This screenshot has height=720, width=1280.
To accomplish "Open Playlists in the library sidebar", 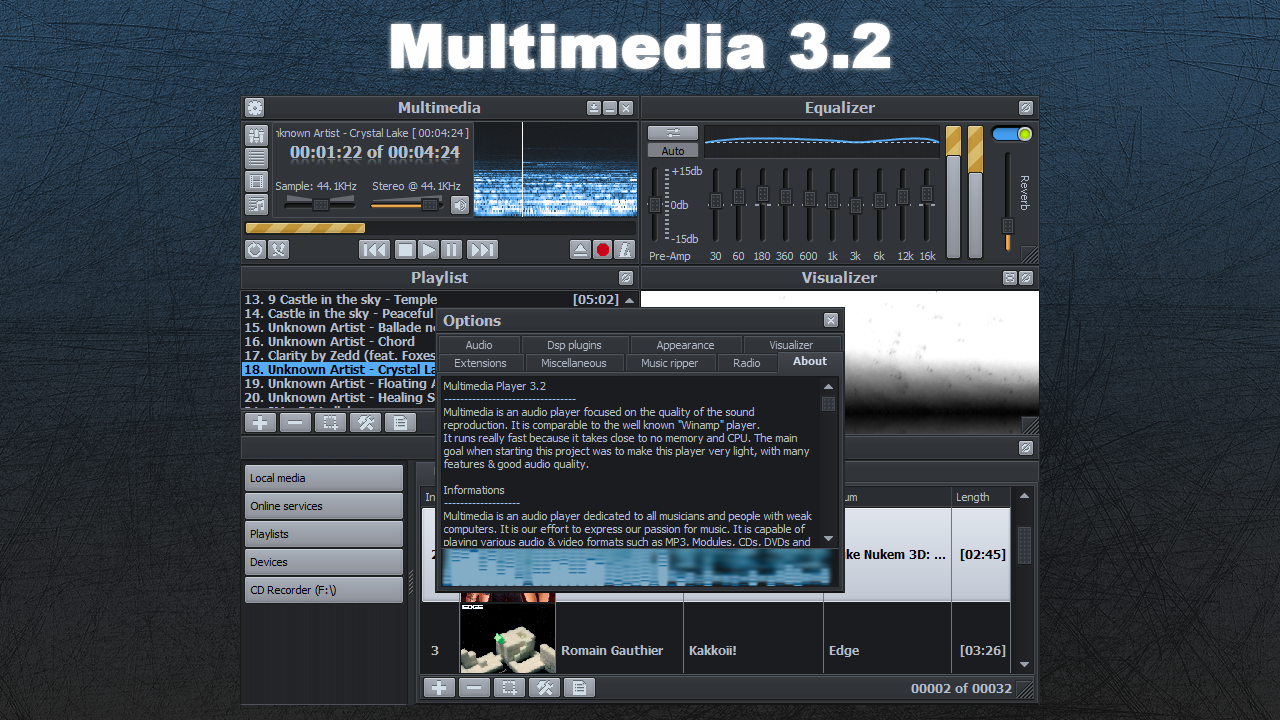I will click(324, 534).
